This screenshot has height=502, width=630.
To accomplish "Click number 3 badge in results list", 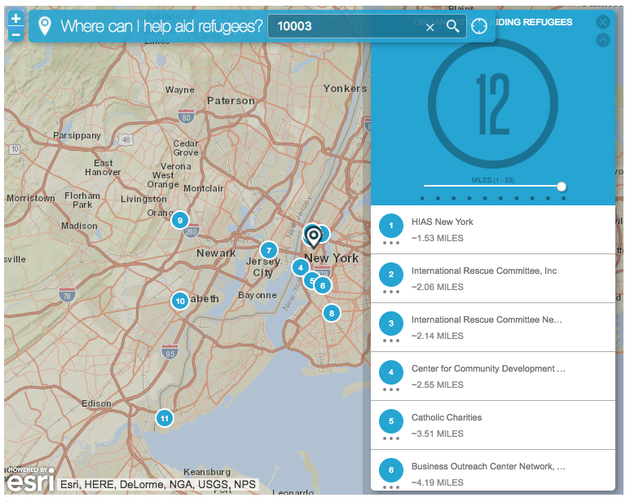I will (391, 323).
